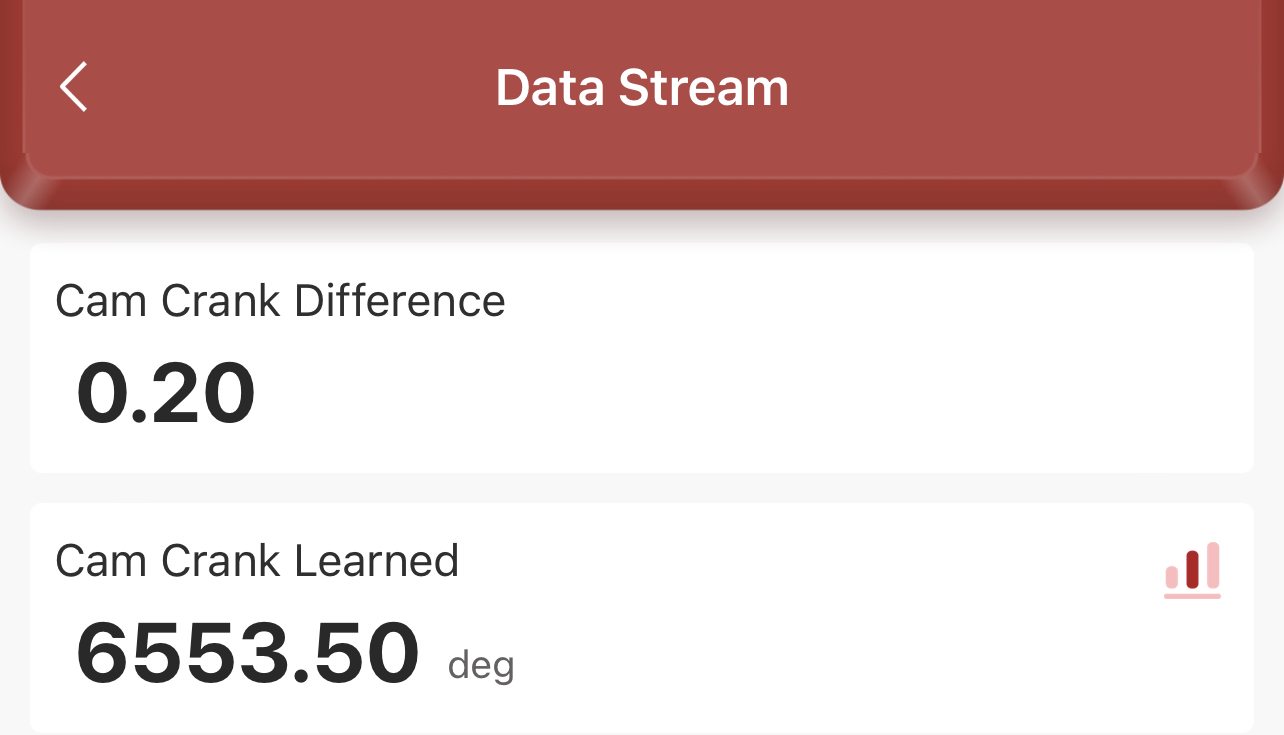Tap gray gap between the two data cards
This screenshot has width=1284, height=735.
tap(642, 488)
